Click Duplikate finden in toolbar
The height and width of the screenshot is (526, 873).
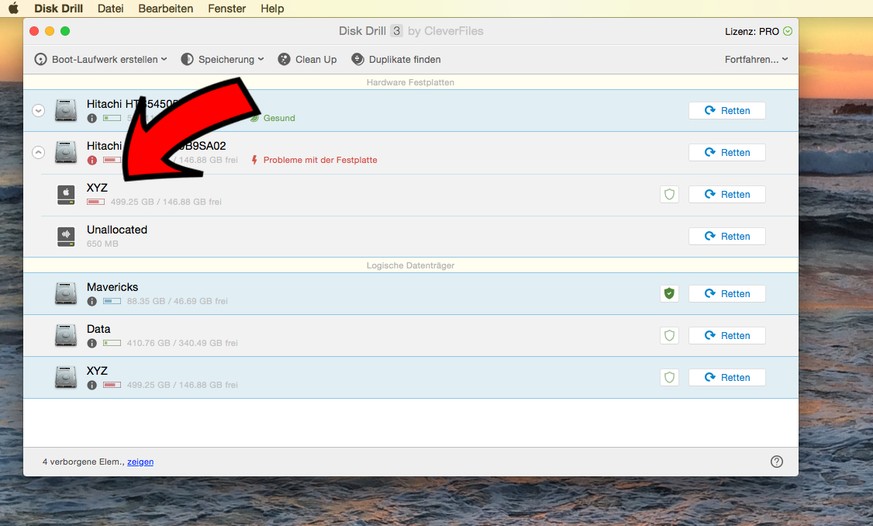point(396,60)
